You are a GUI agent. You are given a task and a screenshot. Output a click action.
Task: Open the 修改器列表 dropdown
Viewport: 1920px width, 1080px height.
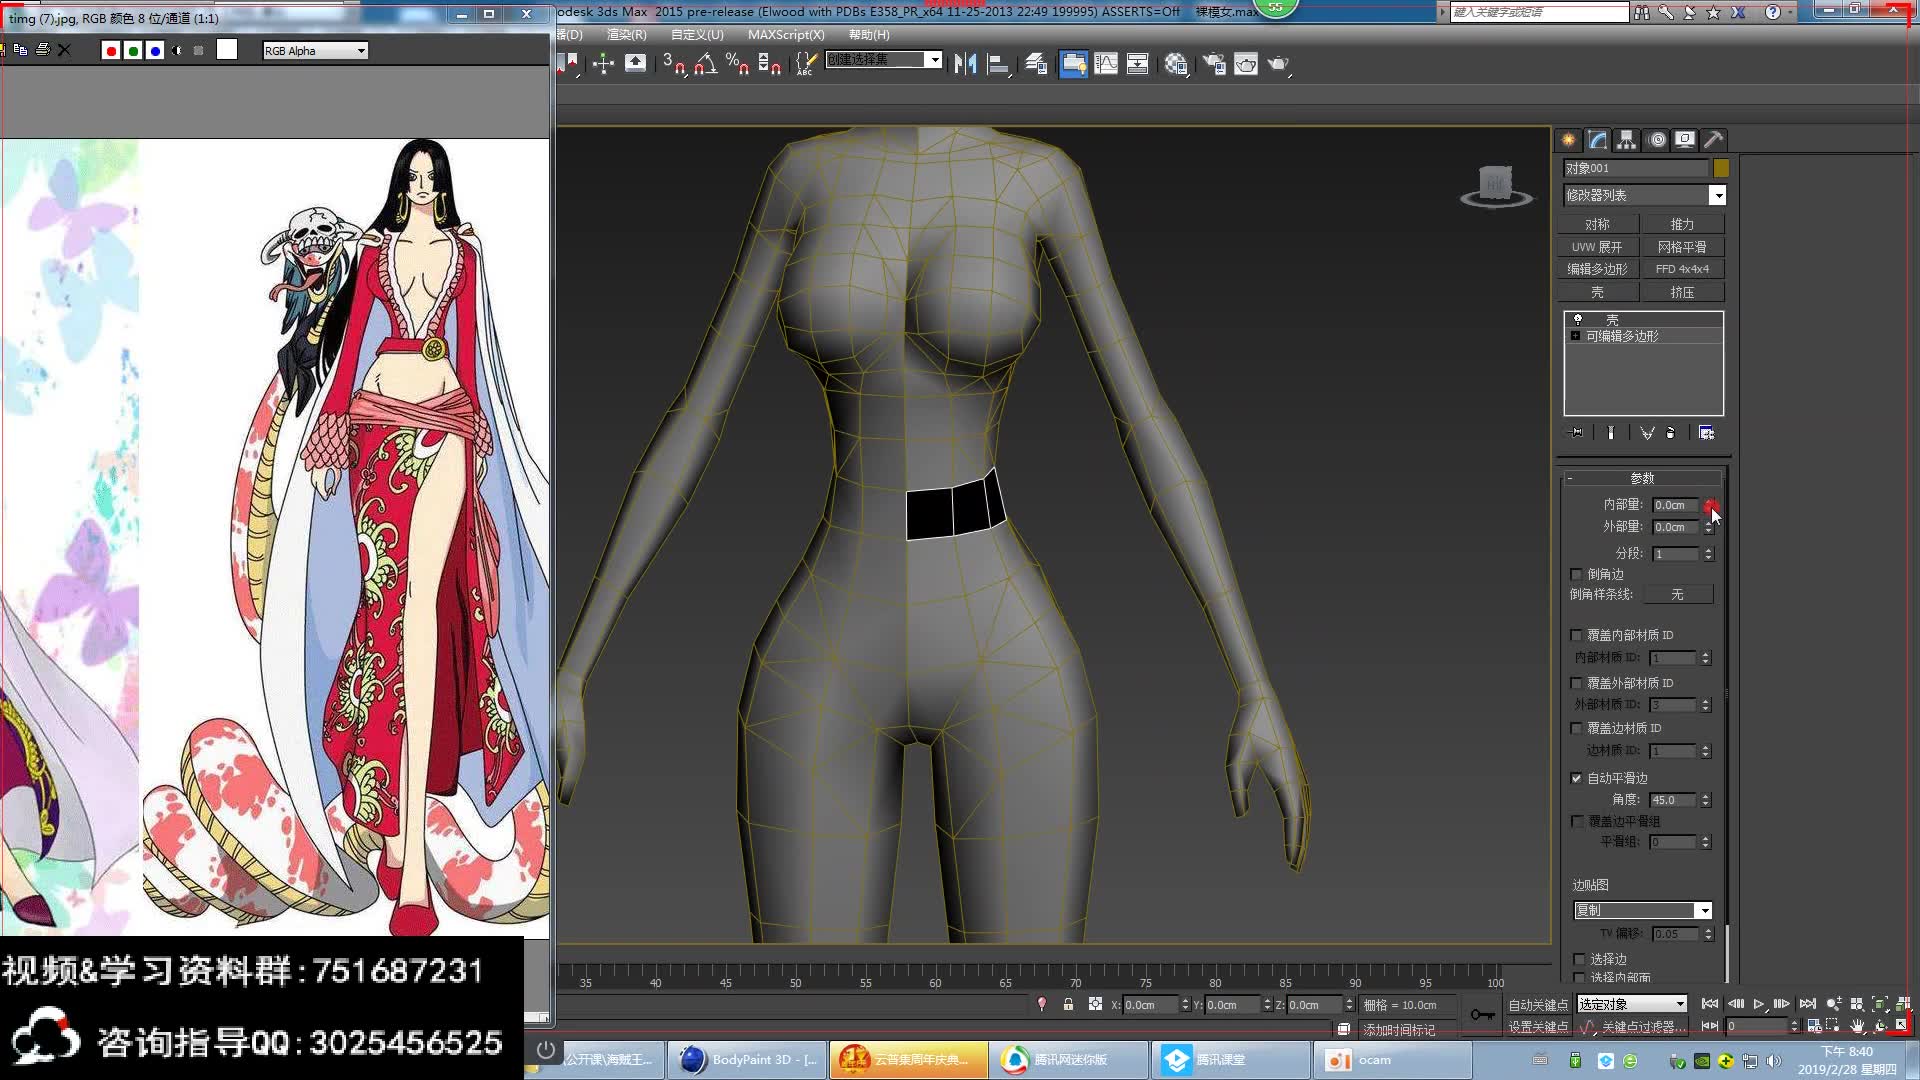(1717, 195)
